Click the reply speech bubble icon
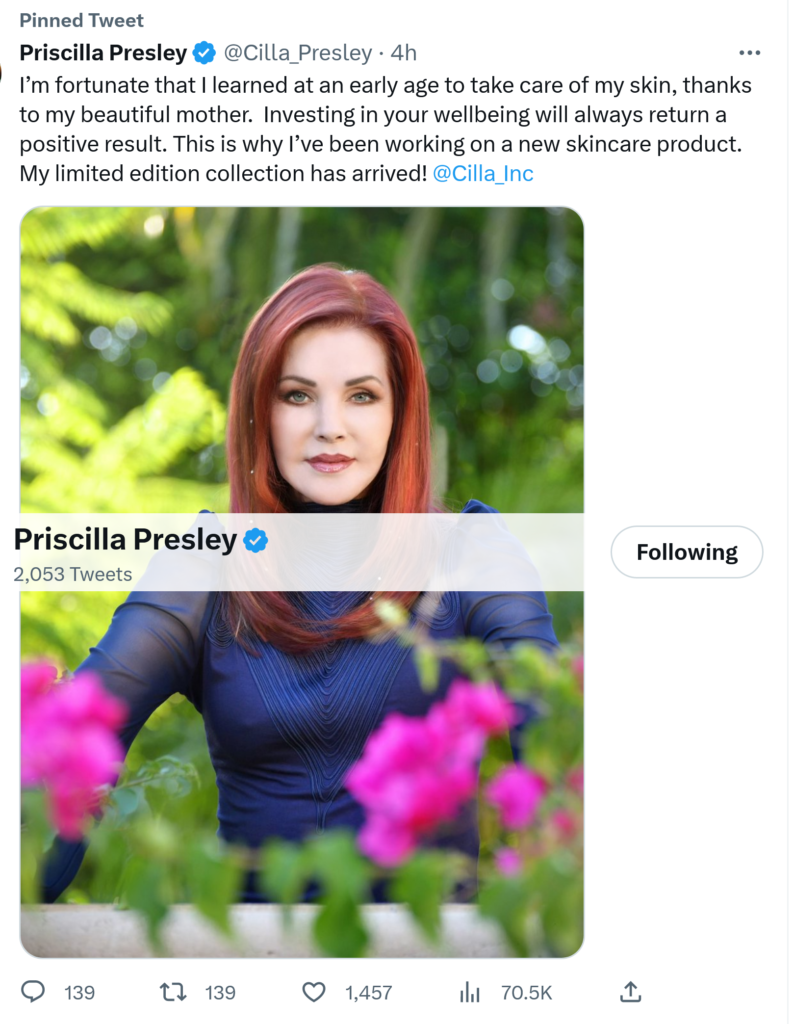The height and width of the screenshot is (1024, 793). (33, 992)
